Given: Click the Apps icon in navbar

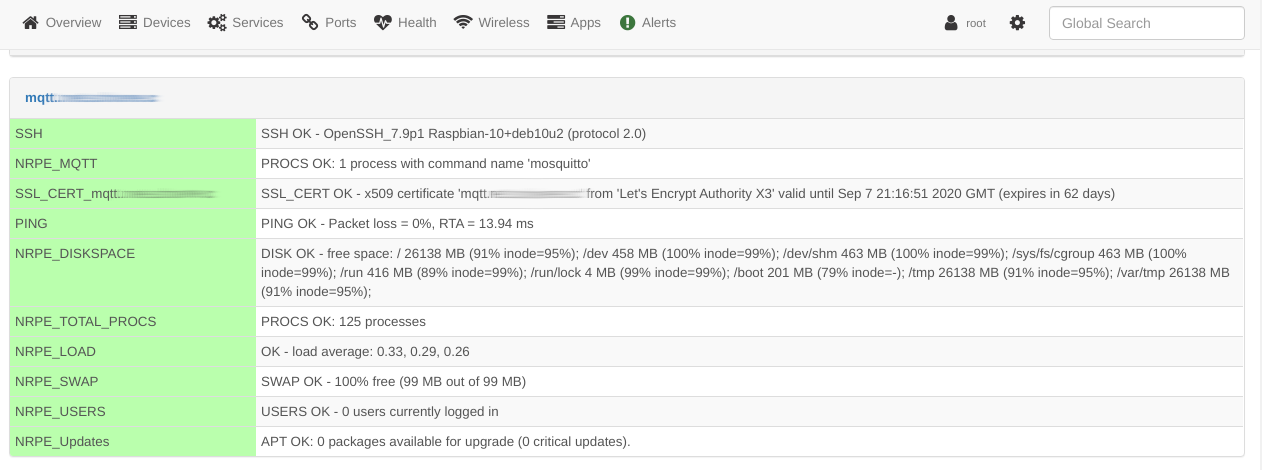Looking at the screenshot, I should (x=556, y=22).
